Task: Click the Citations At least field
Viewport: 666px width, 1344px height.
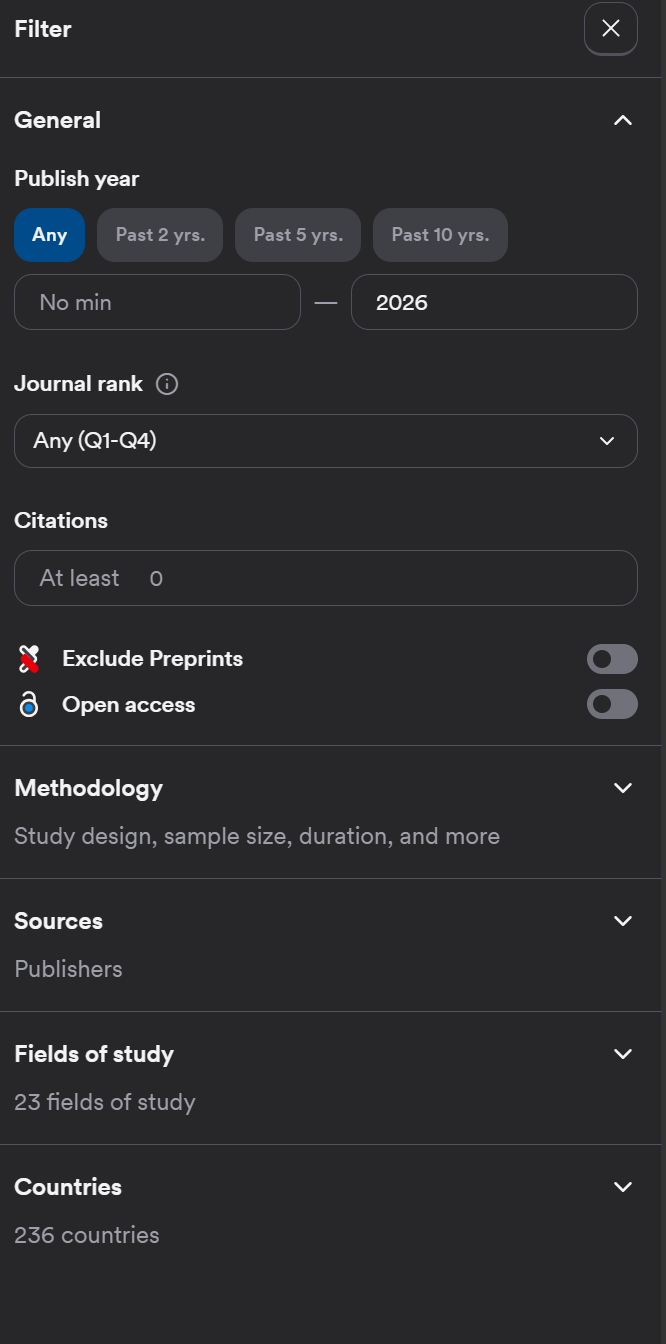Action: click(x=326, y=578)
